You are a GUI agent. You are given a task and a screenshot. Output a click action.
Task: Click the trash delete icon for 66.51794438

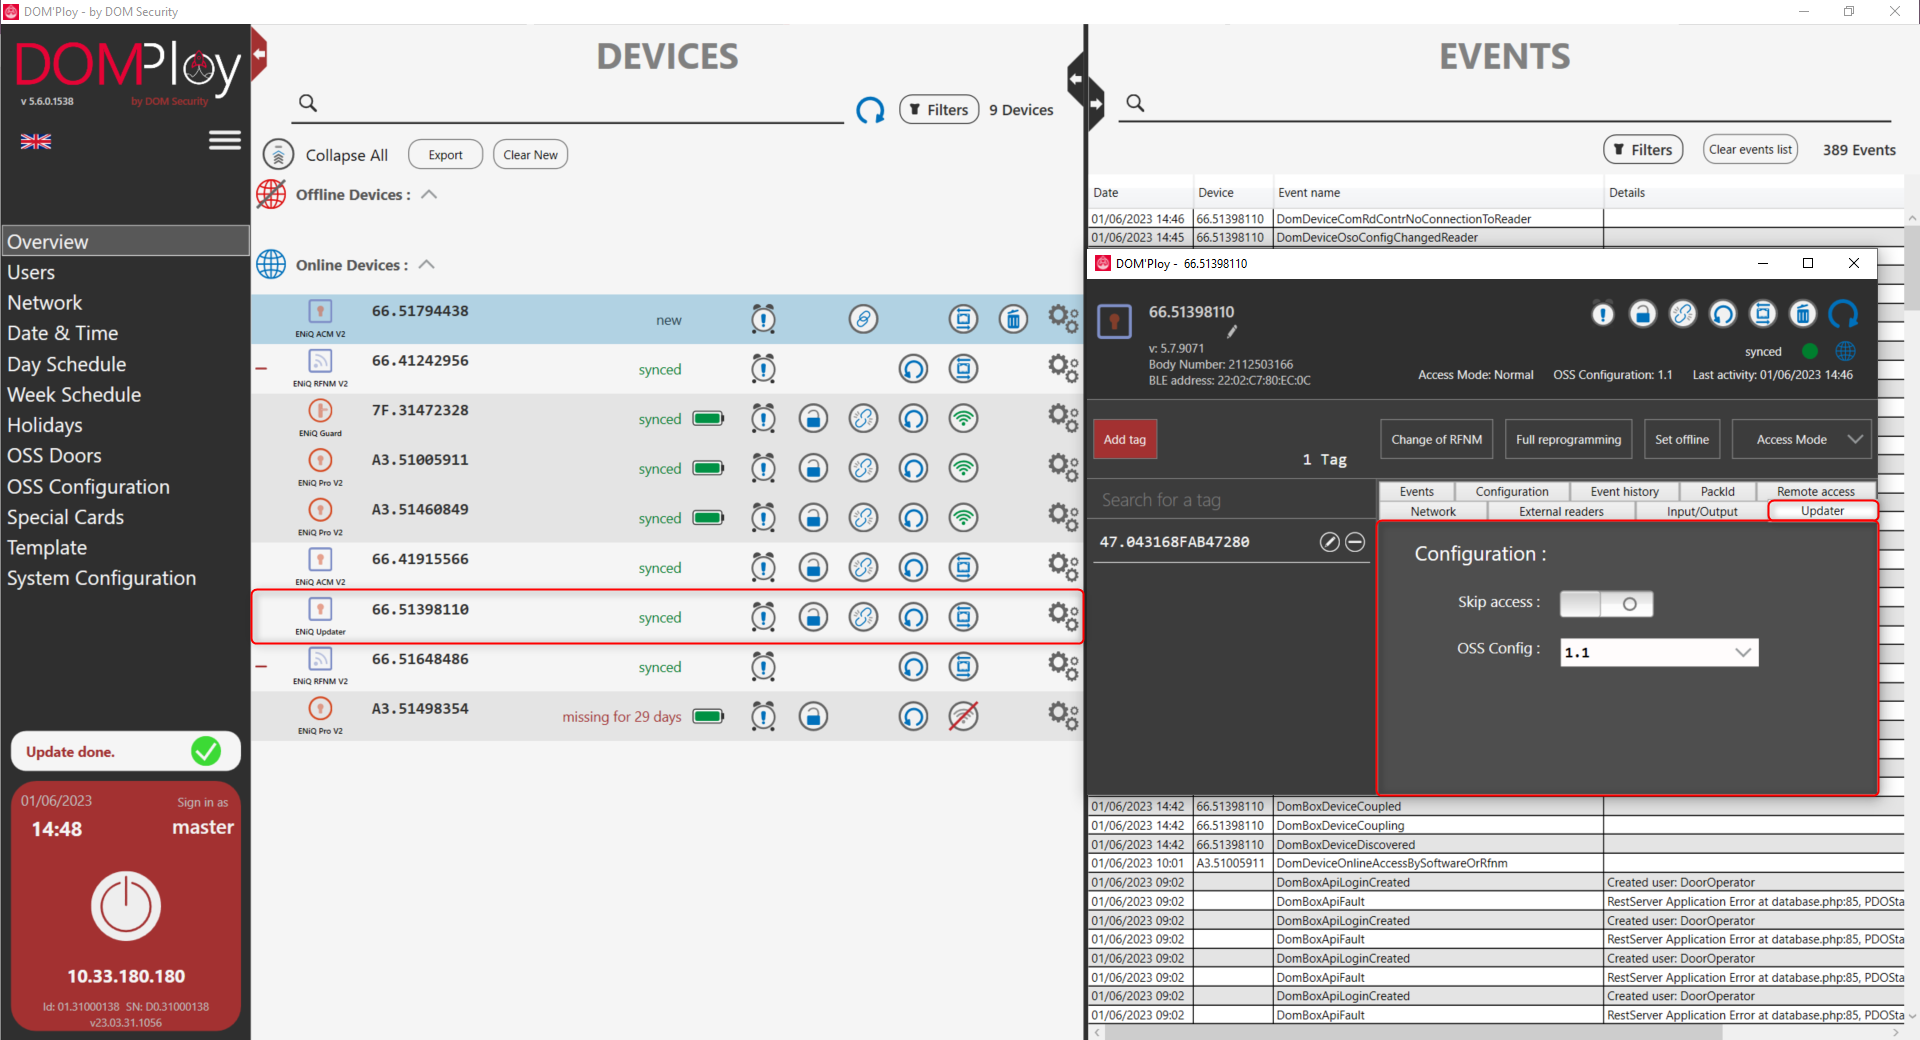[1013, 319]
